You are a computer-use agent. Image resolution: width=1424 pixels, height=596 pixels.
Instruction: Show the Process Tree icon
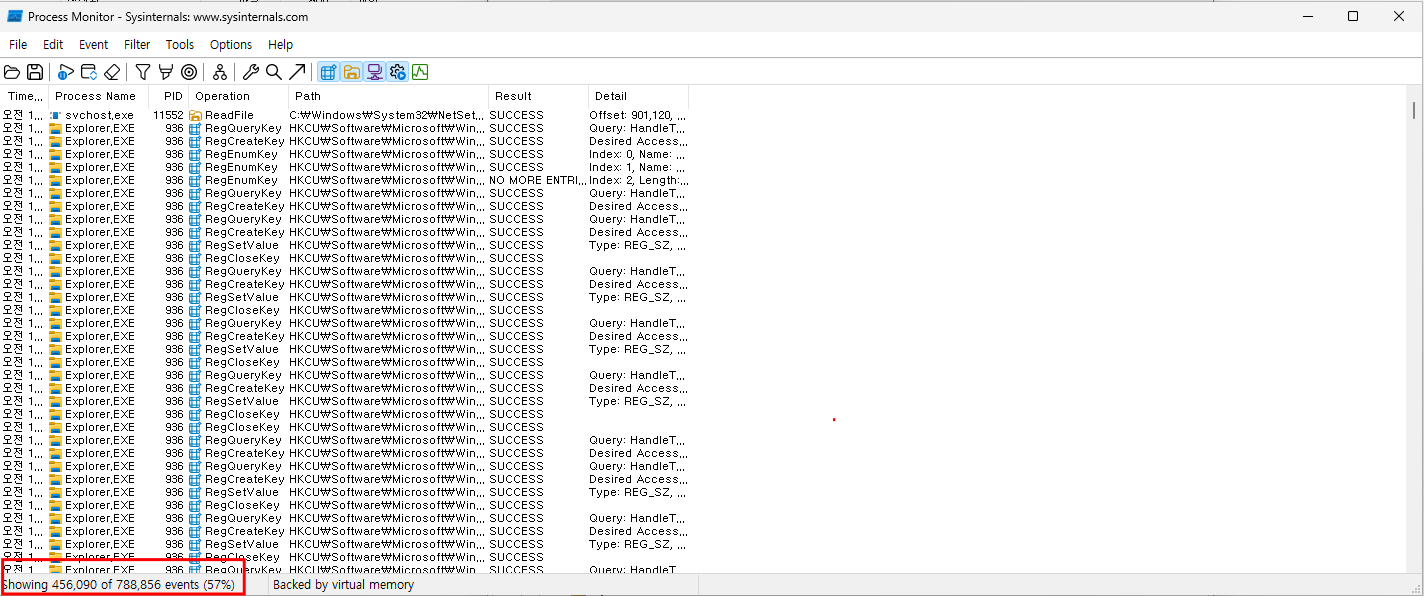(x=220, y=72)
